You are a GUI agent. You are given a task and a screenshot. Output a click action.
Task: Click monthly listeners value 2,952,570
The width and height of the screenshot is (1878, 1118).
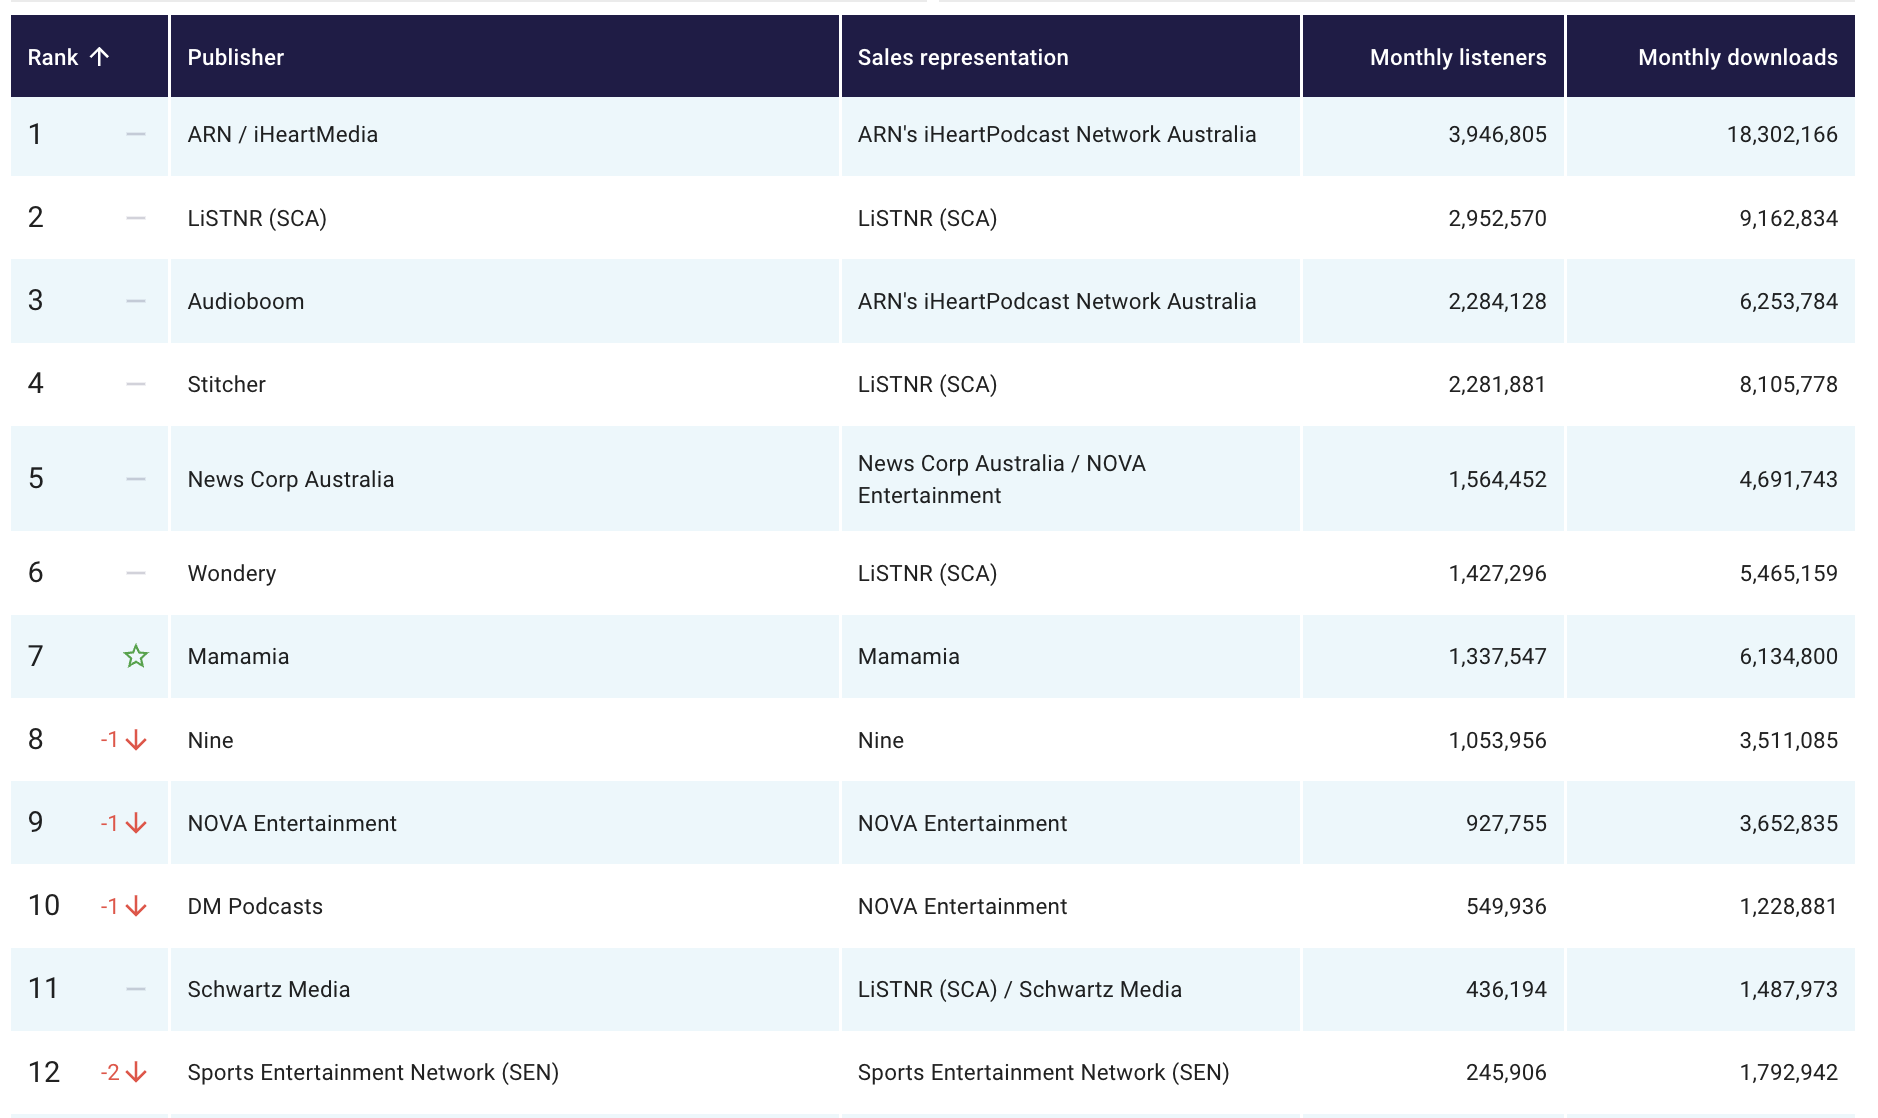(1497, 218)
